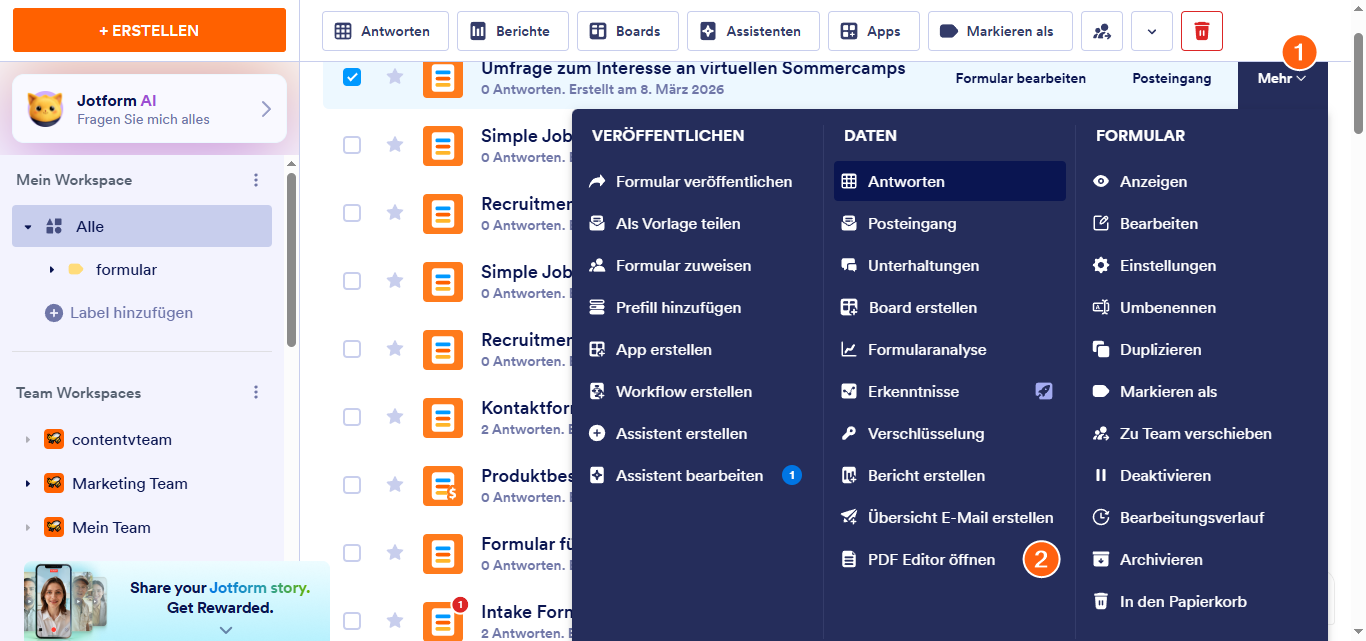
Task: Uncheck the selected Umfrage form checkbox
Action: 352,76
